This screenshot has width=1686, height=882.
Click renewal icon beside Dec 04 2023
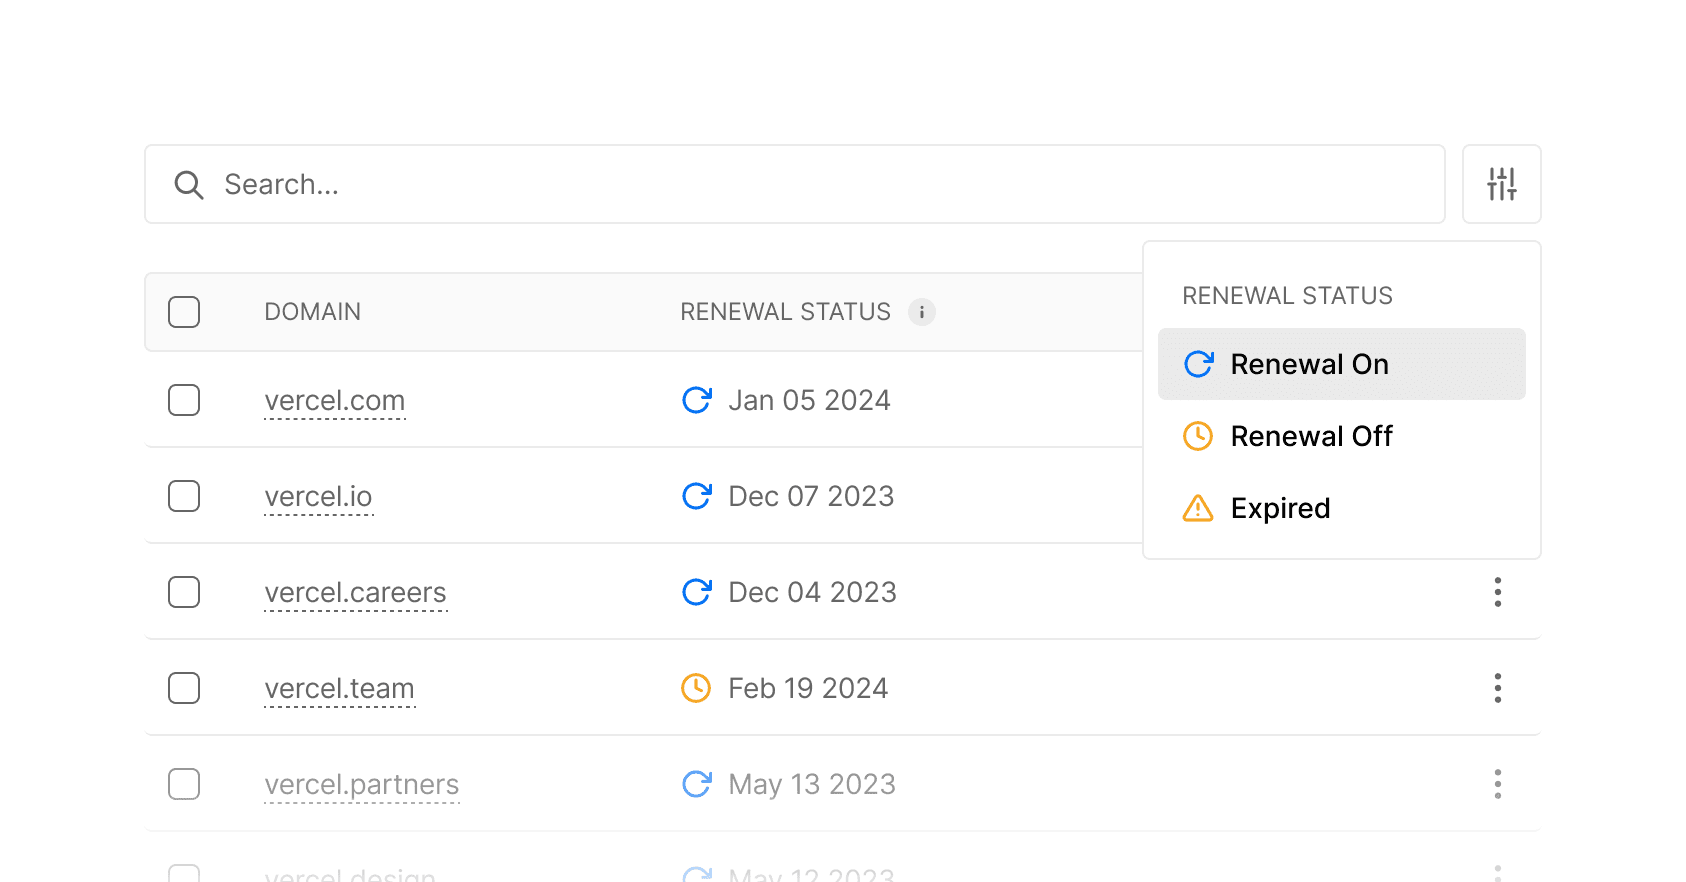click(x=696, y=592)
